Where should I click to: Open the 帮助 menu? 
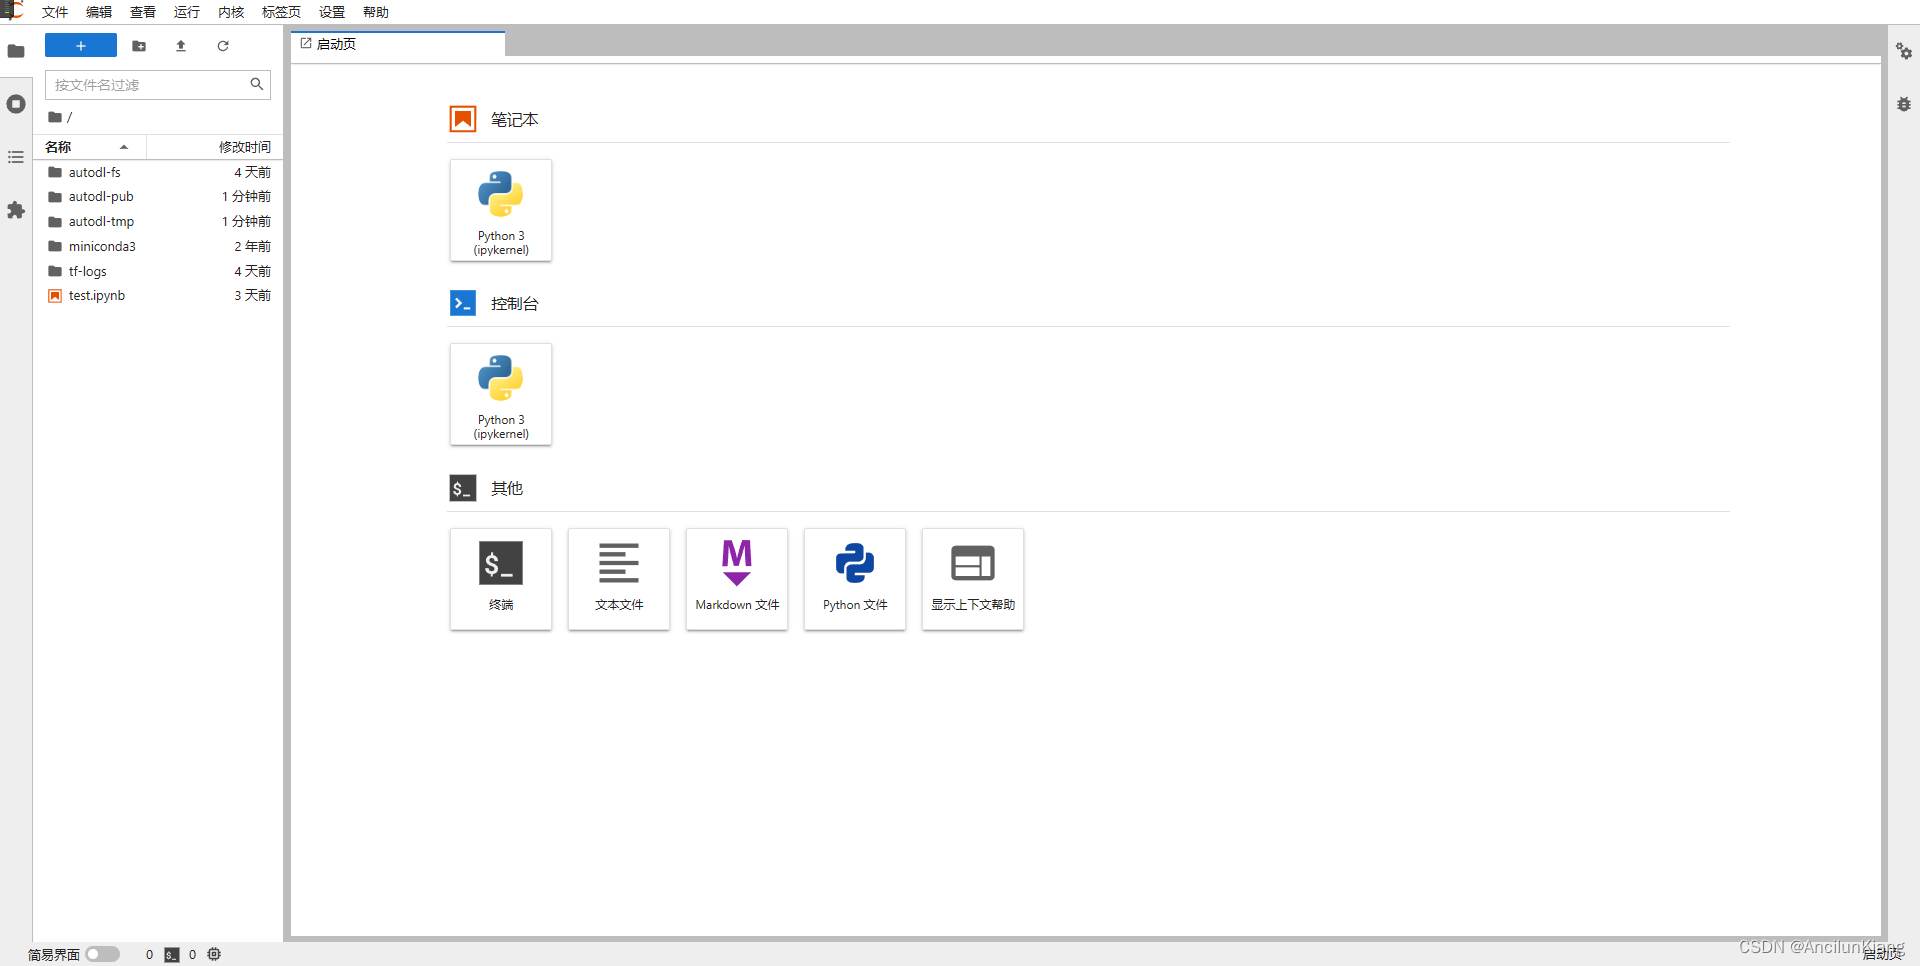tap(376, 12)
